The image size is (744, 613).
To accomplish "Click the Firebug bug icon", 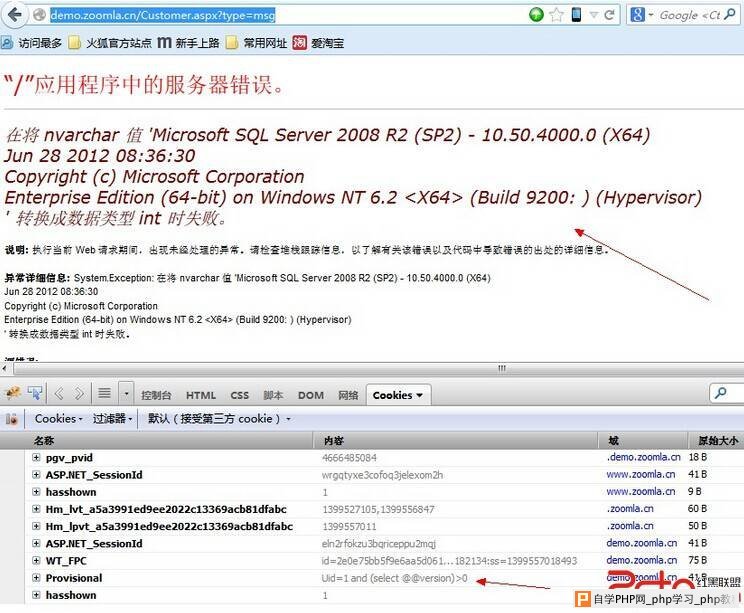I will click(13, 393).
